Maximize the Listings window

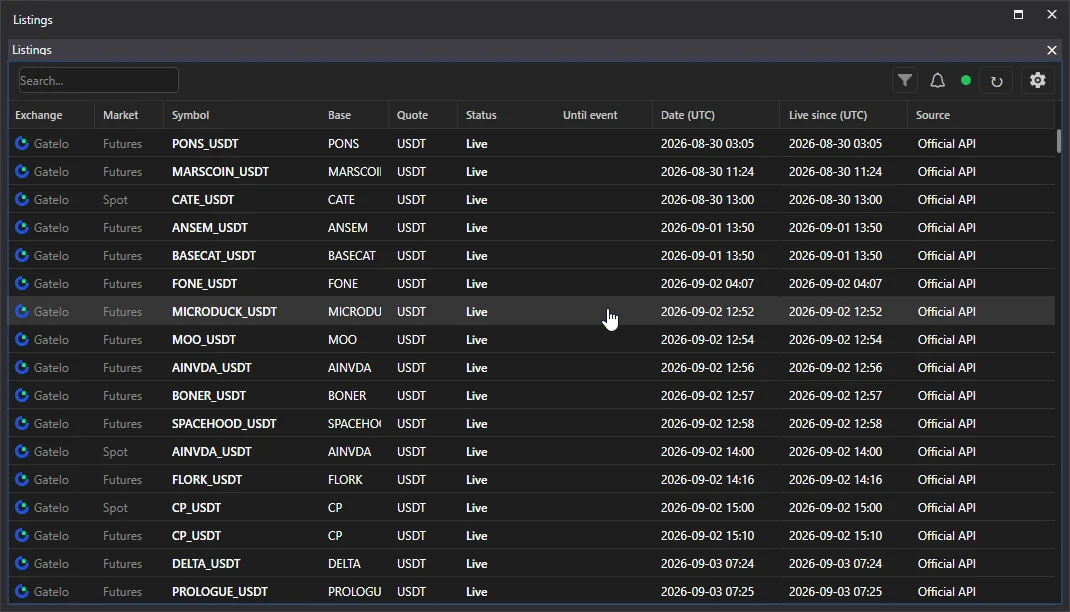(x=1018, y=14)
